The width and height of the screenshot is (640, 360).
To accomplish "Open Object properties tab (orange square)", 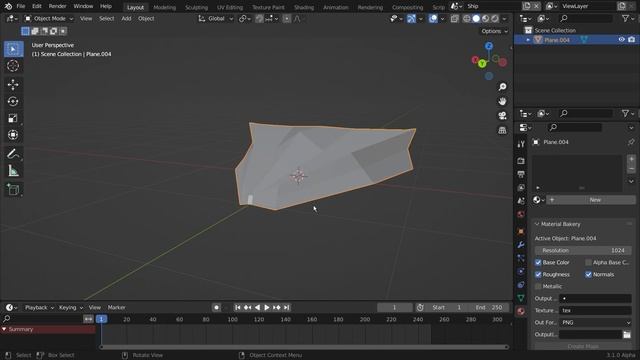I will [x=521, y=231].
